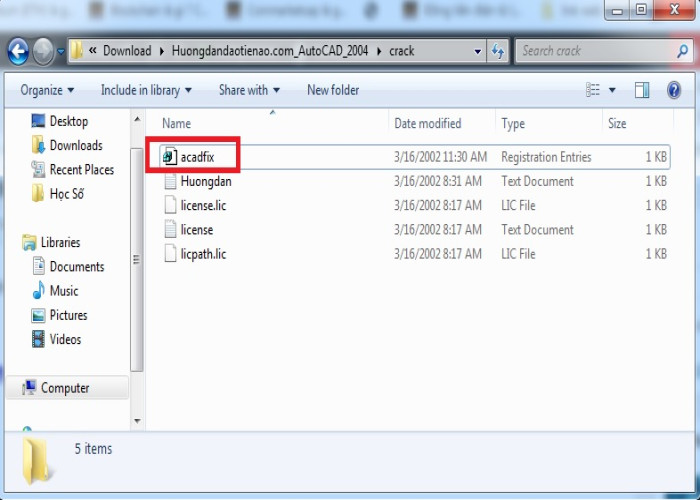Click the navigation pane scrollbar down arrow
Image resolution: width=700 pixels, height=500 pixels.
pyautogui.click(x=139, y=420)
